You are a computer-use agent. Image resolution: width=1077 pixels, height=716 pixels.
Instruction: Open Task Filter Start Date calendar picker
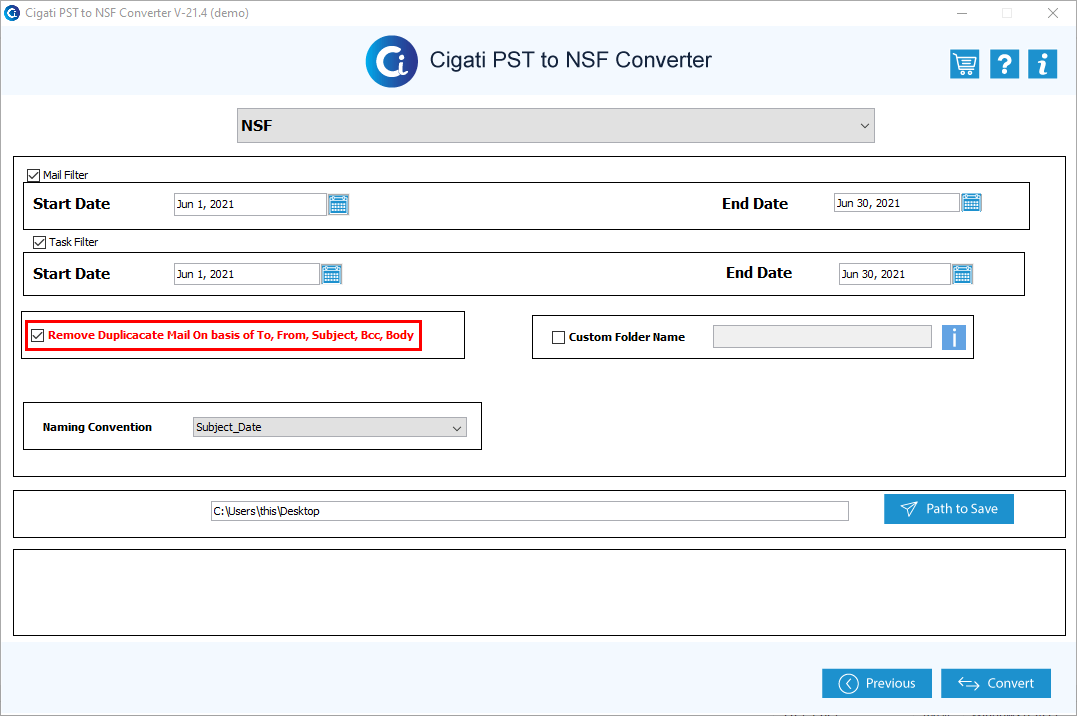[332, 274]
